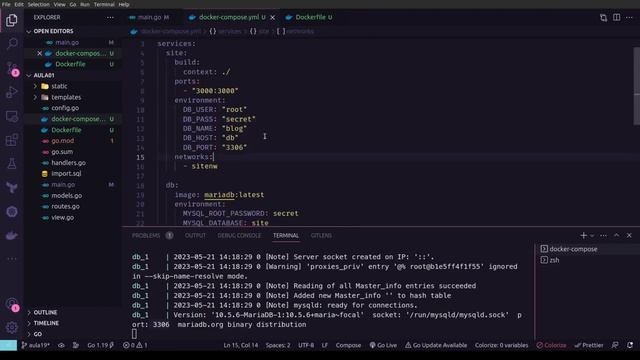Open the File menu
This screenshot has height=360, width=640.
coord(6,4)
